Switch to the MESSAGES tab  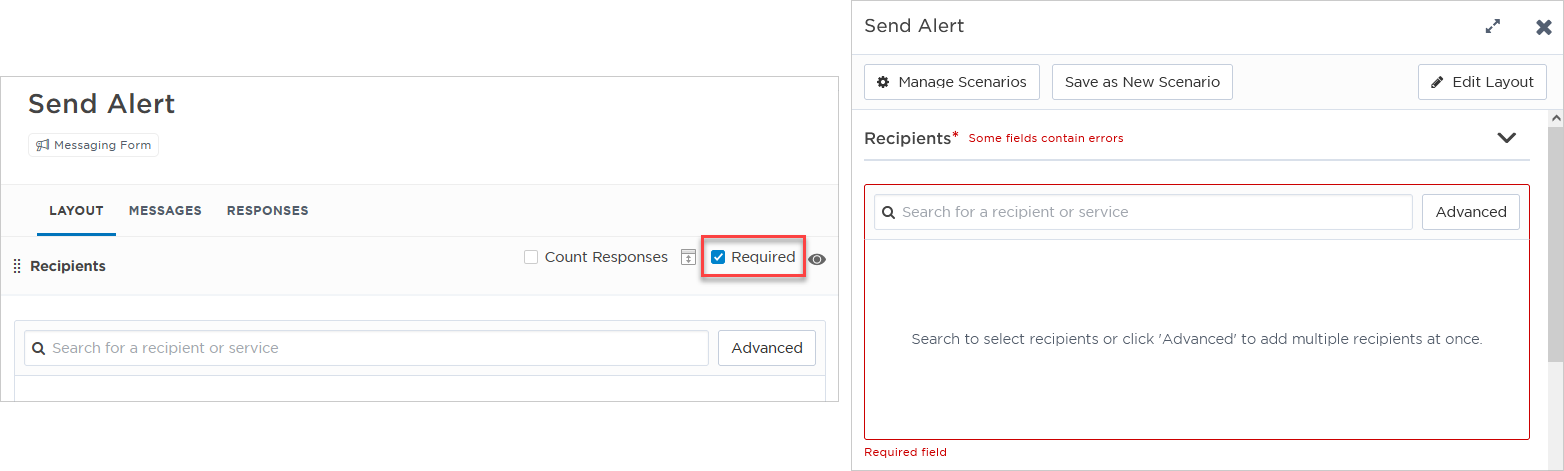pyautogui.click(x=165, y=210)
